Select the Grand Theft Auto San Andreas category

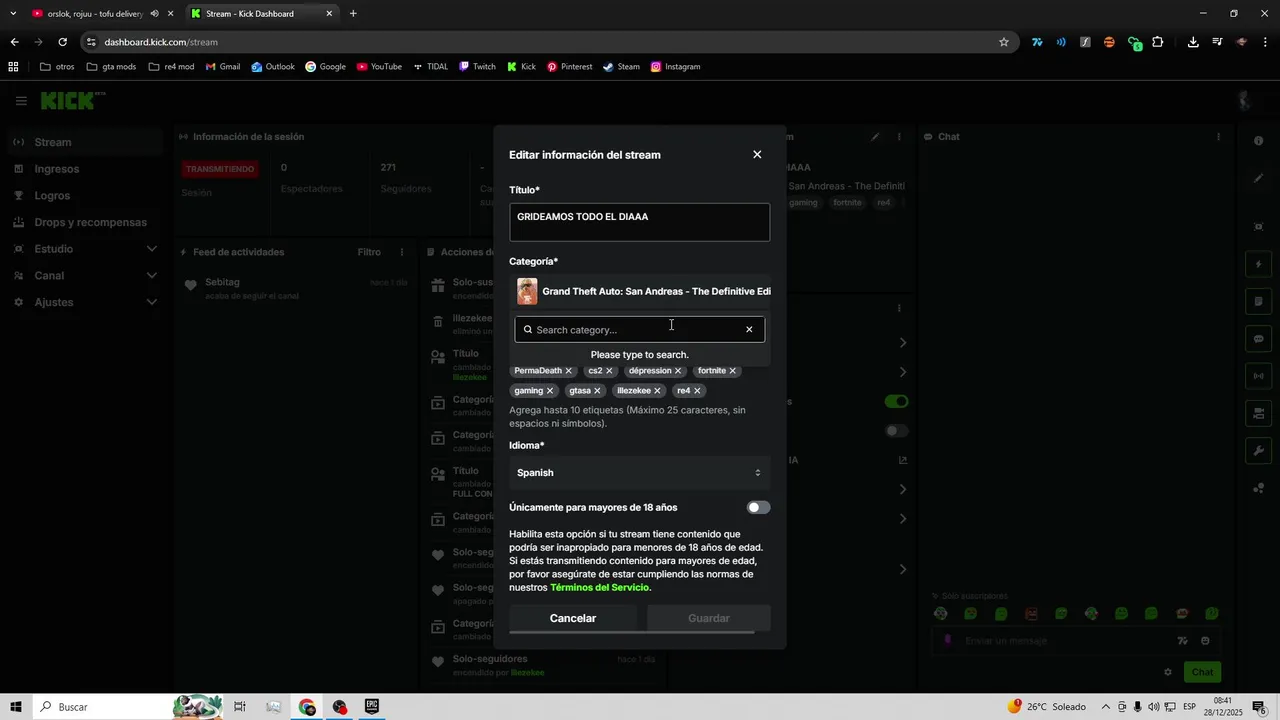point(639,292)
